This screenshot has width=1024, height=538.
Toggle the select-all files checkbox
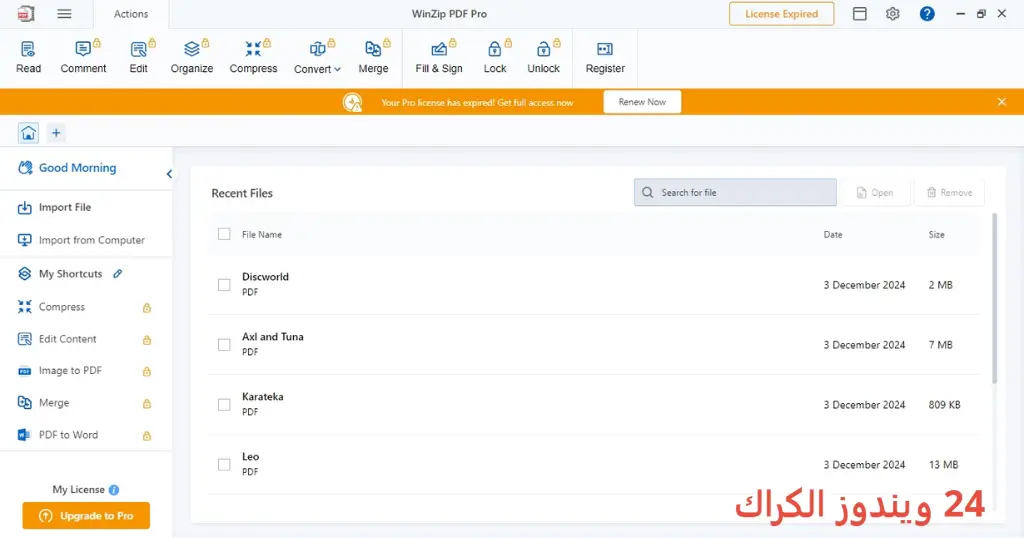(x=224, y=234)
